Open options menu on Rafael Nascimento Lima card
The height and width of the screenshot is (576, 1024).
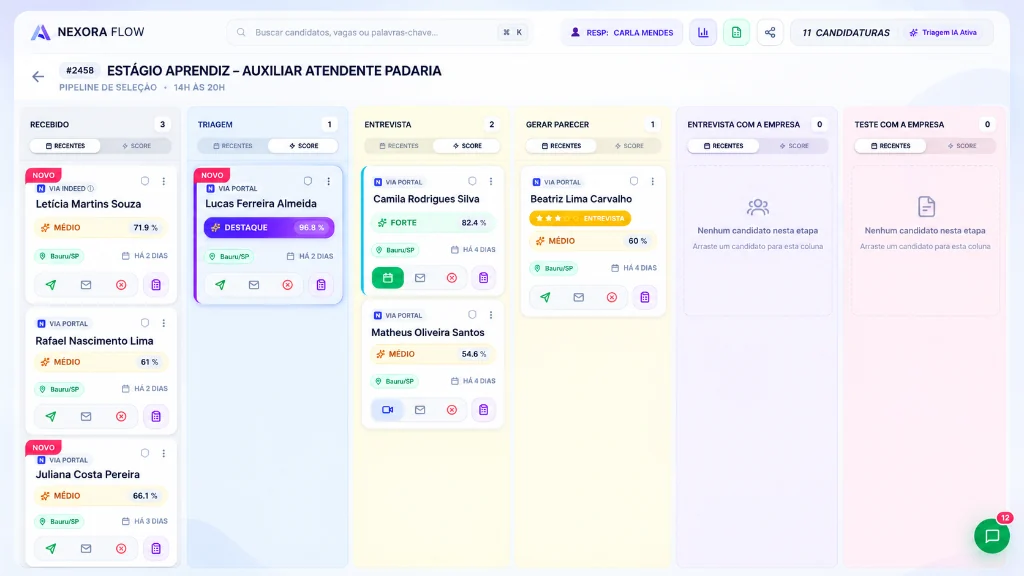[x=164, y=323]
